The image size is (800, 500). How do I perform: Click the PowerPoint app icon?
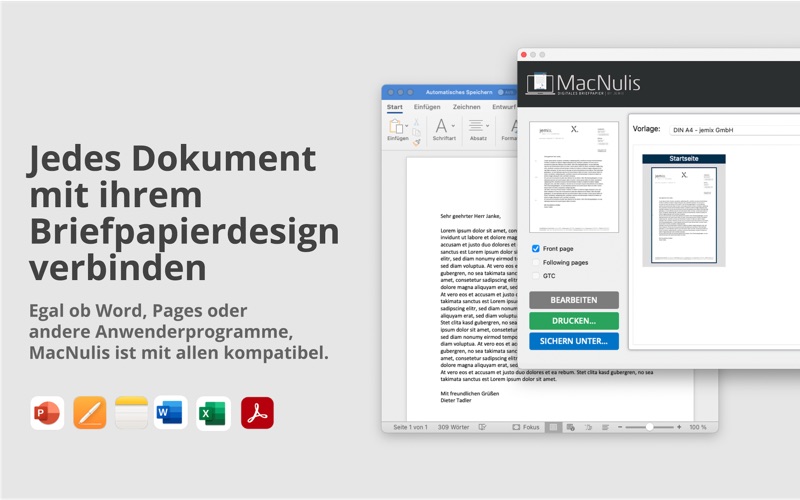pyautogui.click(x=47, y=413)
